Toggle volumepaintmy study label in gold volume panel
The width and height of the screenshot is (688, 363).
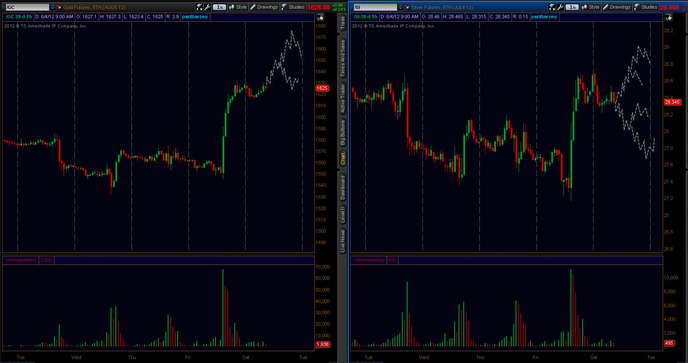21,260
